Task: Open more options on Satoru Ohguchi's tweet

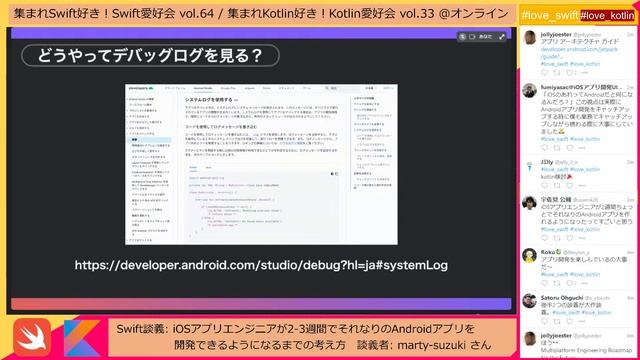Action: point(582,321)
